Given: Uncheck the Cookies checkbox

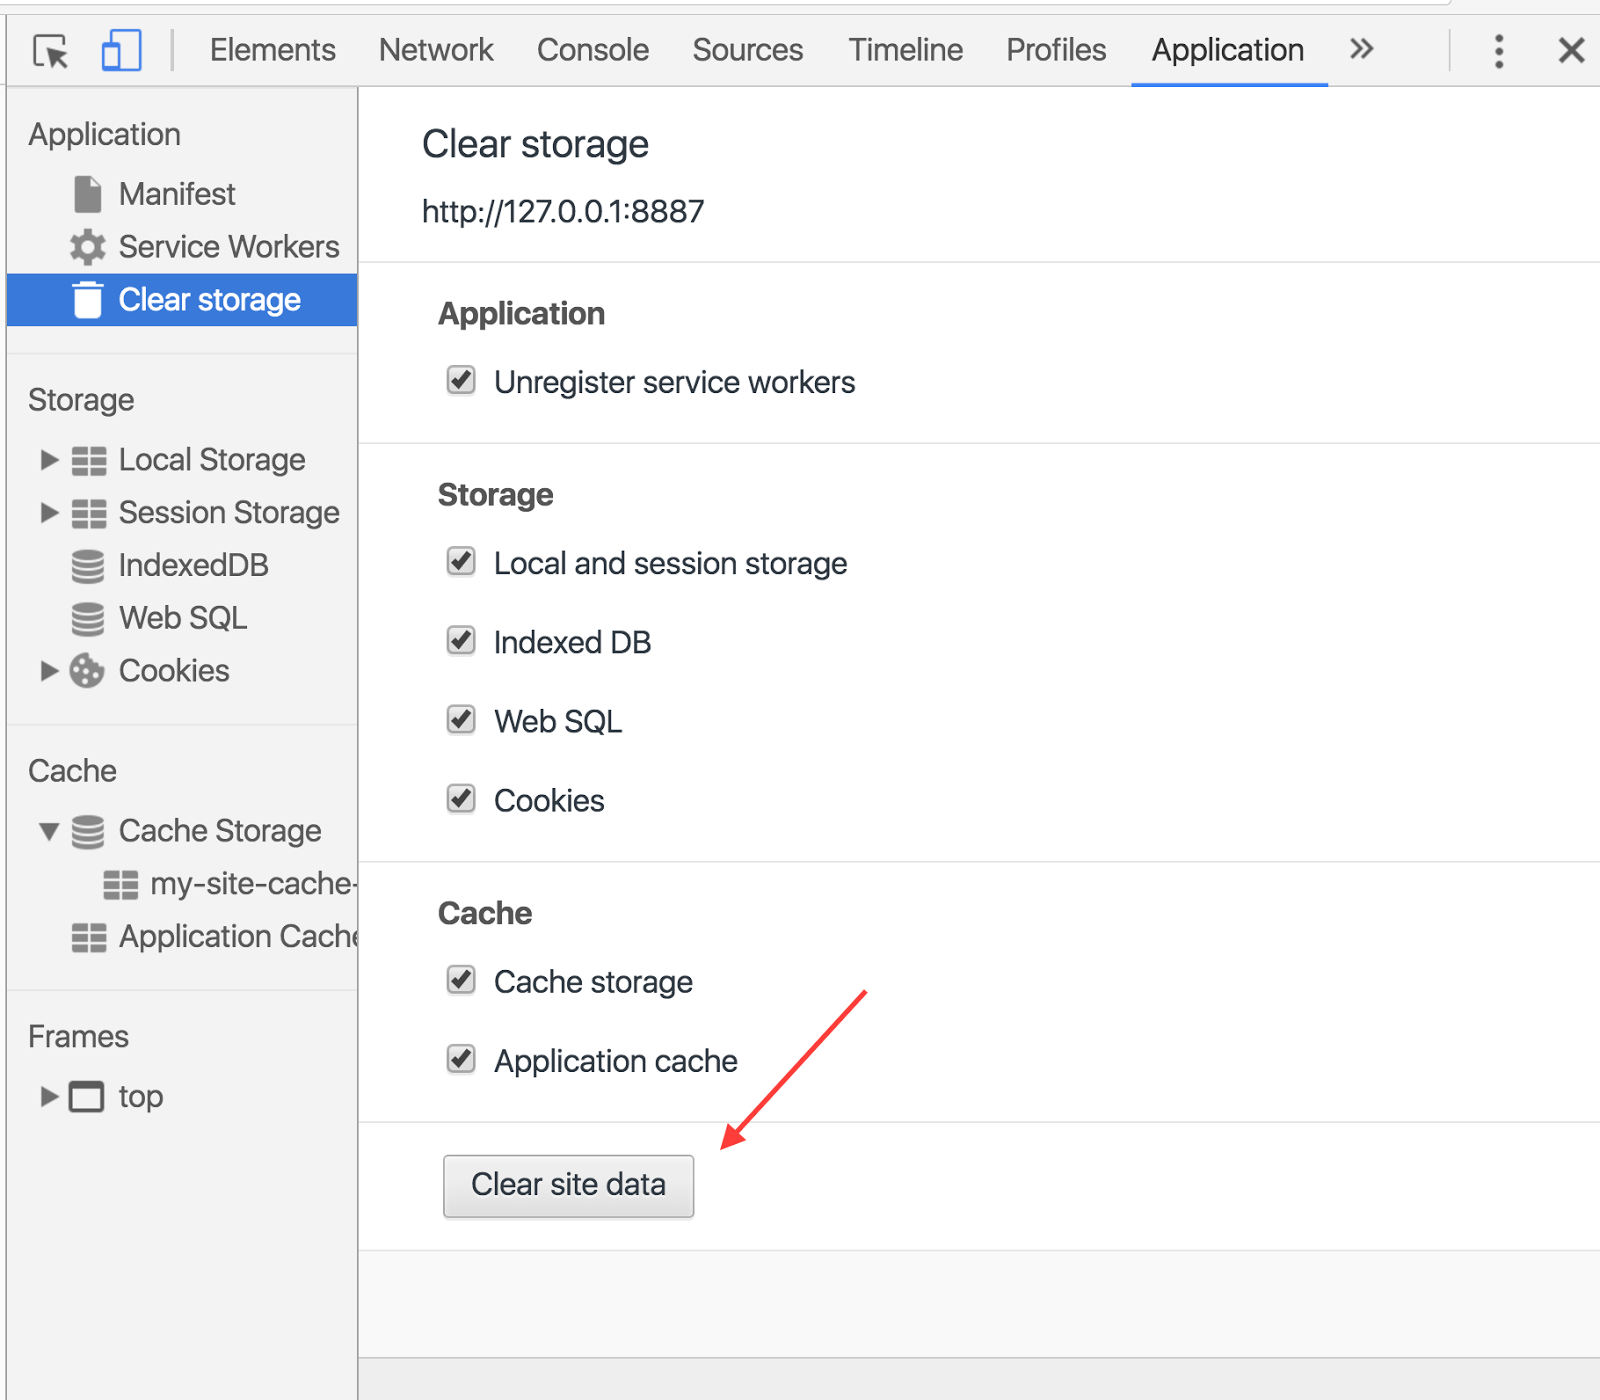Looking at the screenshot, I should 461,798.
